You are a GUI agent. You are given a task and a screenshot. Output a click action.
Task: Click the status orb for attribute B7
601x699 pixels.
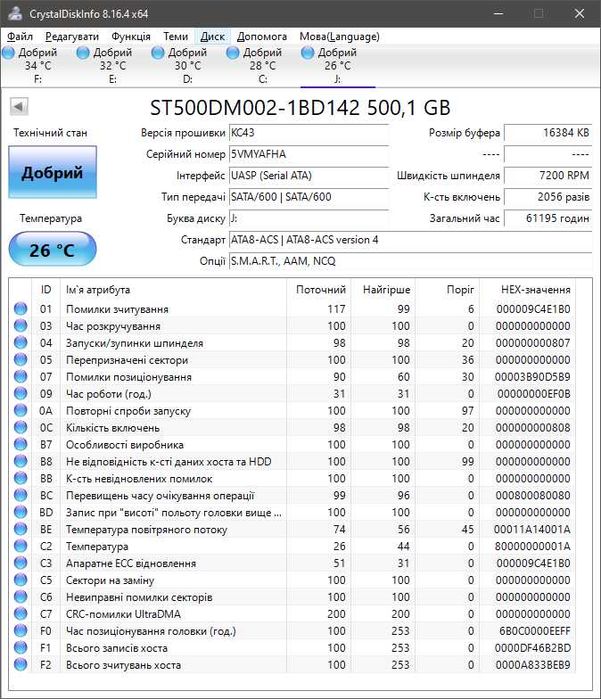tap(21, 444)
